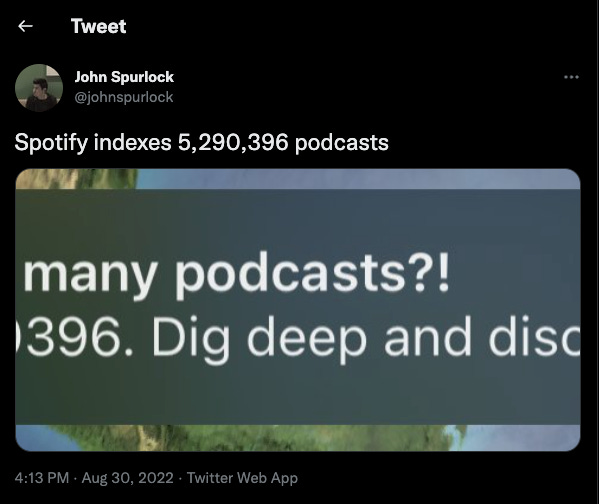Click the '396.' digits inside the image
Screen dimensions: 599x504
(74, 337)
